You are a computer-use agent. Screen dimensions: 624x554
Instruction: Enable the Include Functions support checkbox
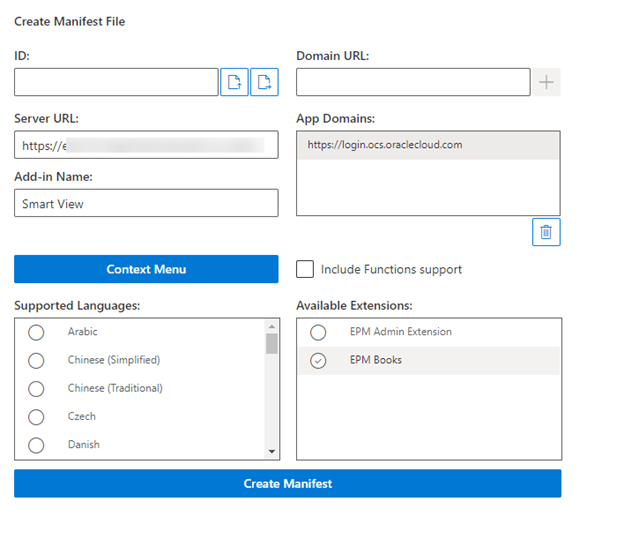pos(305,269)
